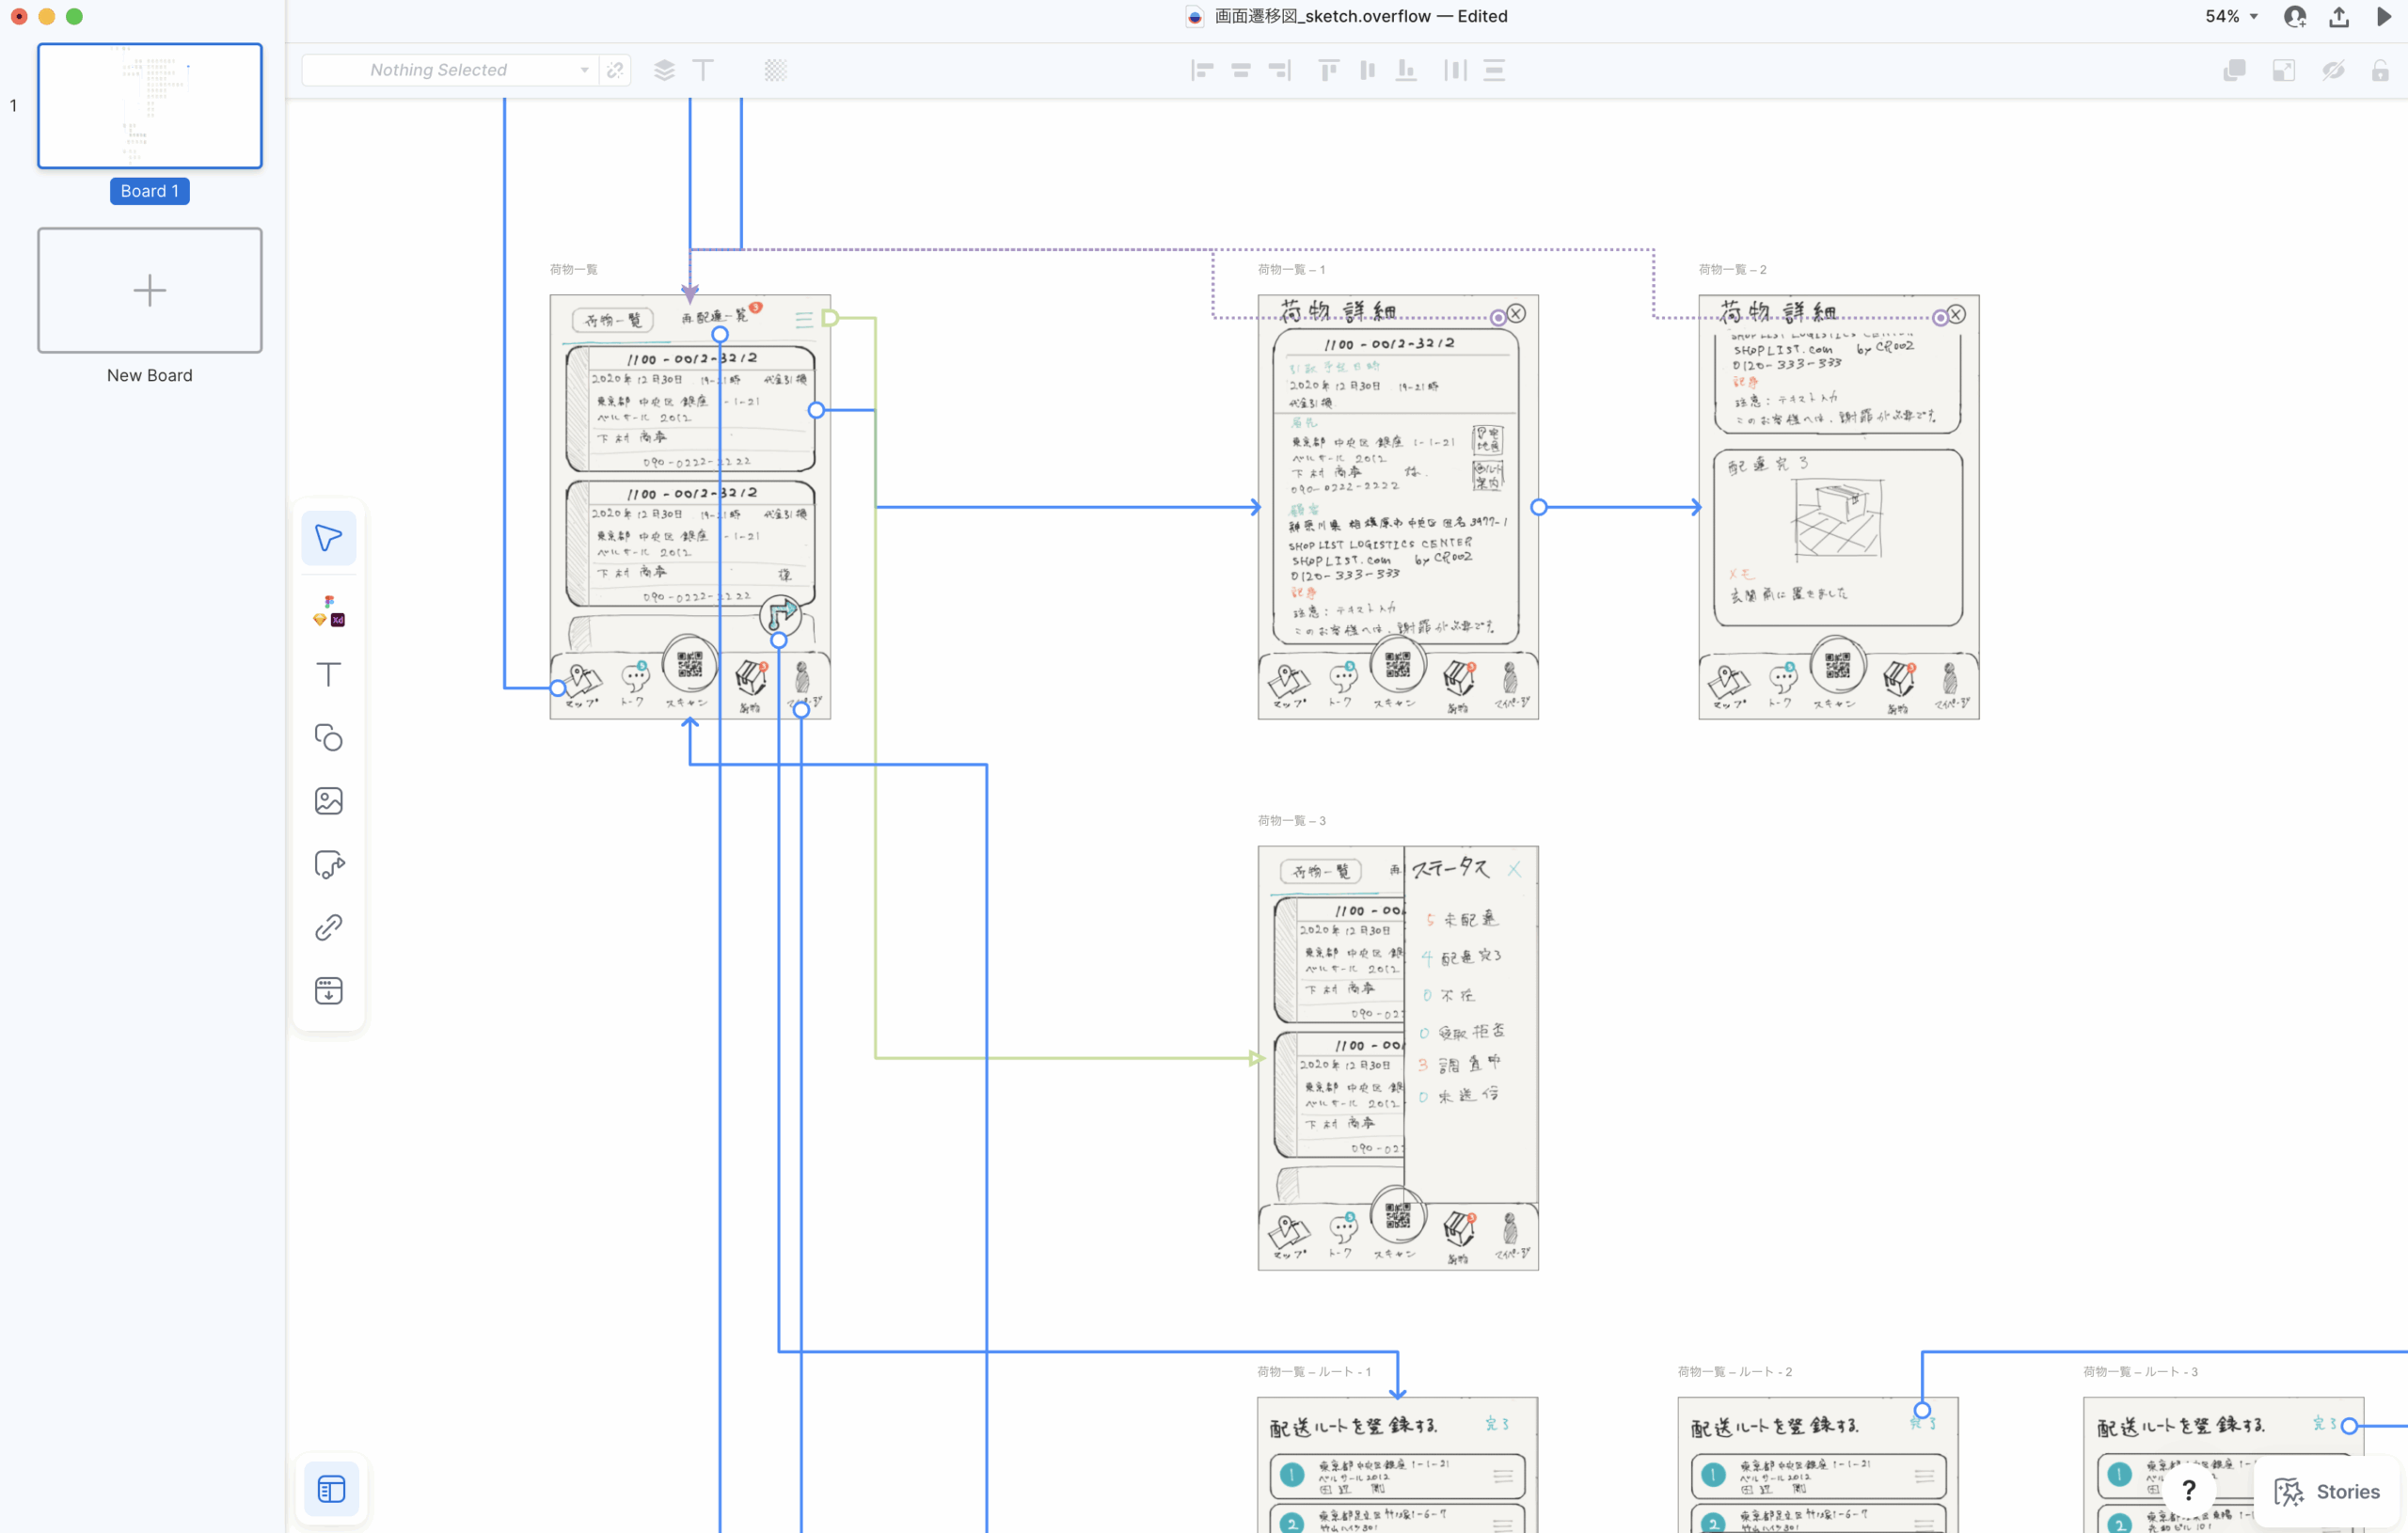Screen dimensions: 2408x1533
Task: Click the checkered fill swatch in toolbar
Action: click(x=775, y=70)
